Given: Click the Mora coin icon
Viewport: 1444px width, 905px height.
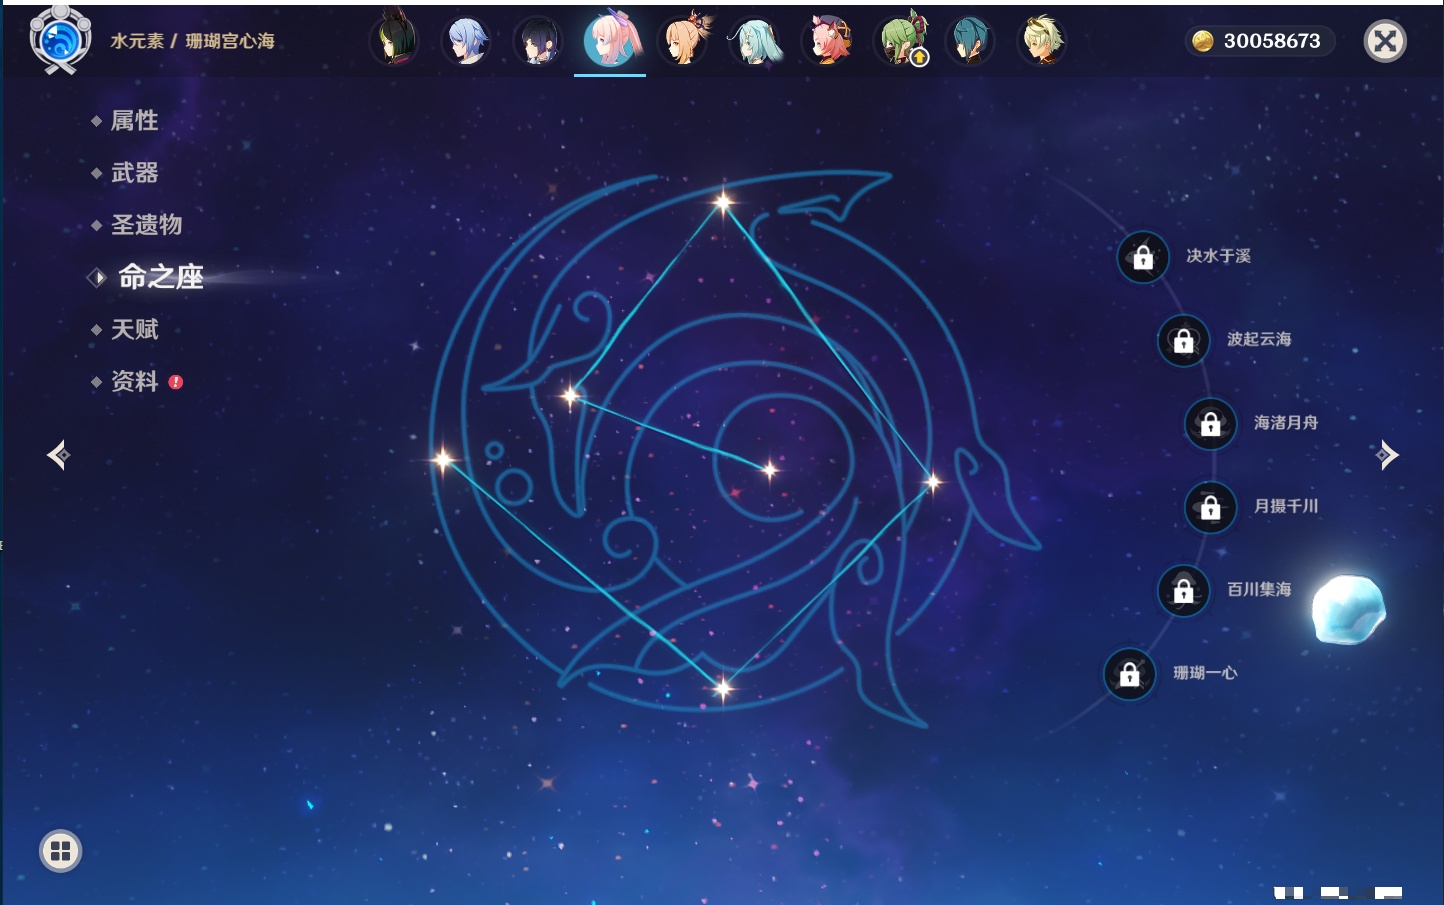Looking at the screenshot, I should (x=1203, y=41).
